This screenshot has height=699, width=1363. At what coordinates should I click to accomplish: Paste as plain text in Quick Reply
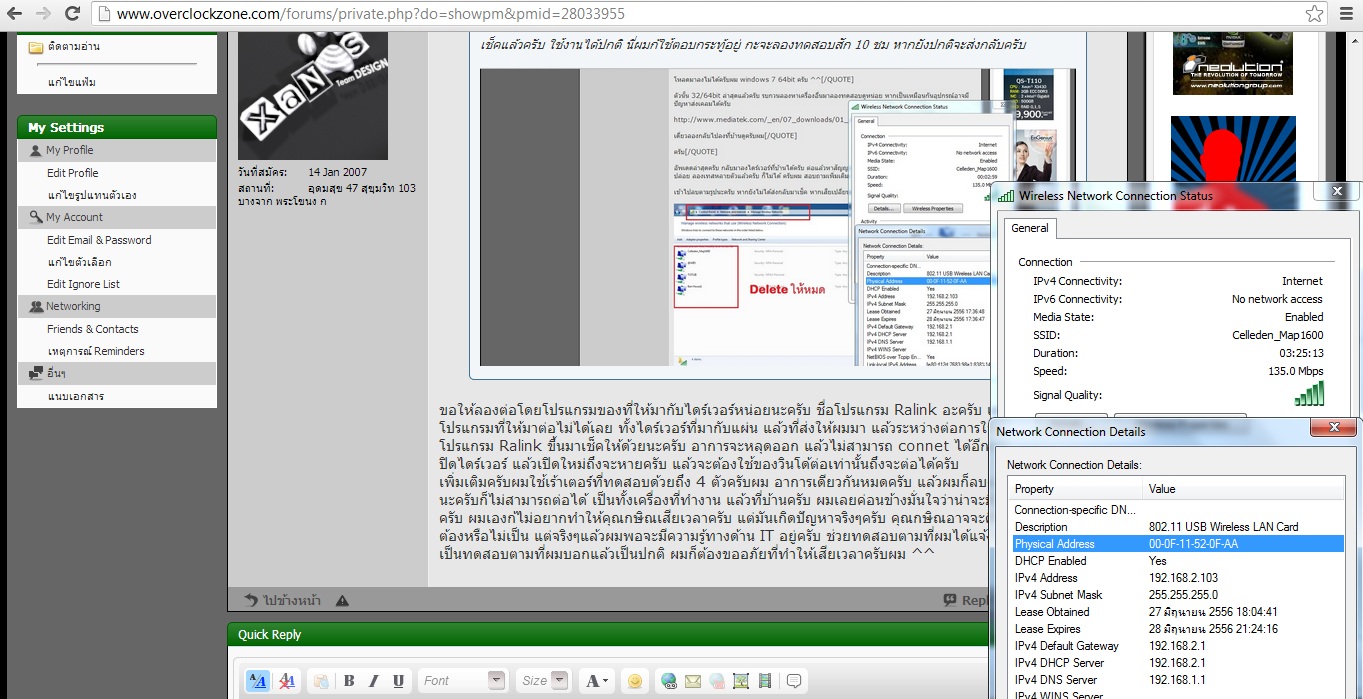[x=321, y=681]
